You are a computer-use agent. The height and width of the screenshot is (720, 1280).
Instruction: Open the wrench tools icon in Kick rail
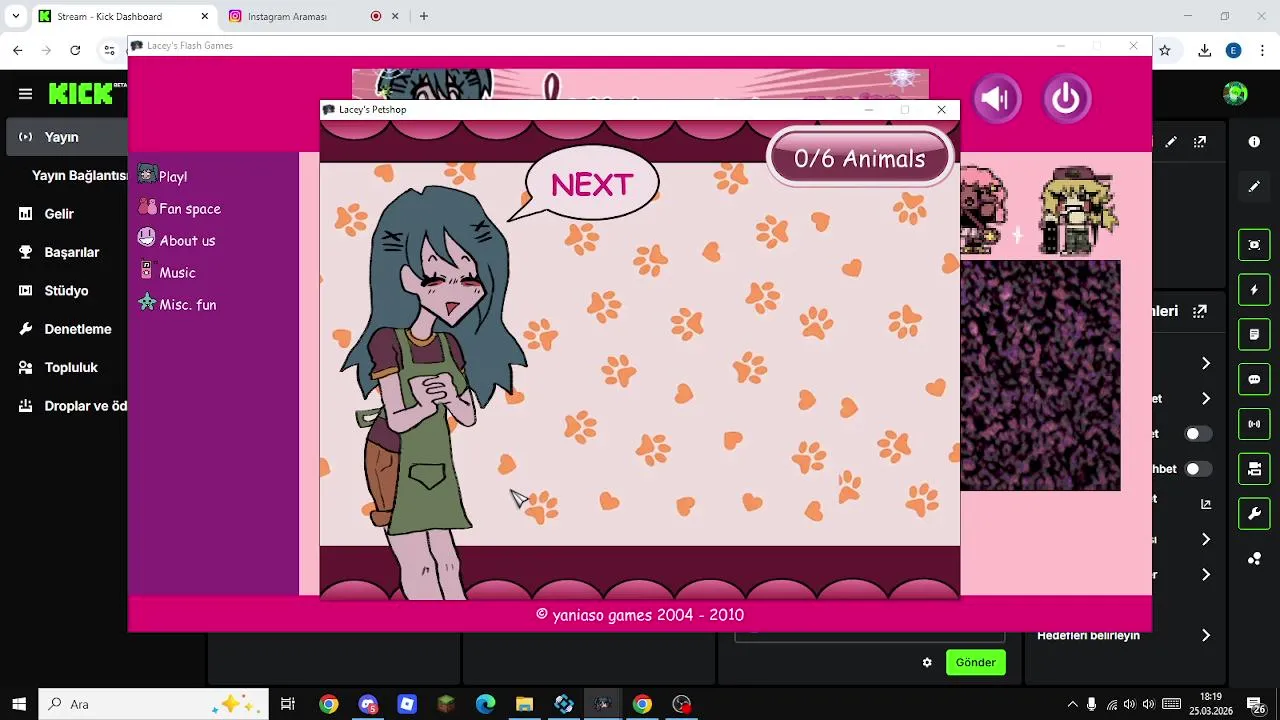click(x=1254, y=514)
